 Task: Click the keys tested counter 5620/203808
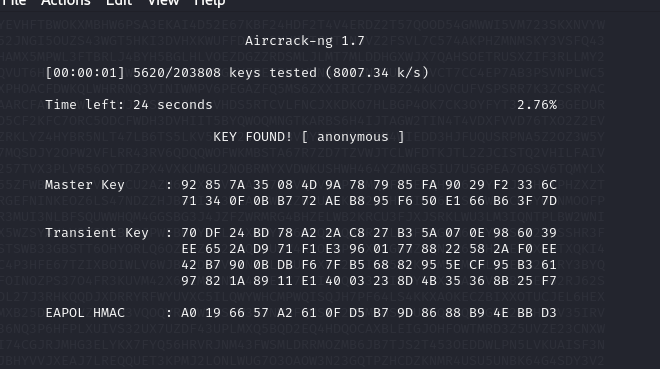tap(177, 73)
